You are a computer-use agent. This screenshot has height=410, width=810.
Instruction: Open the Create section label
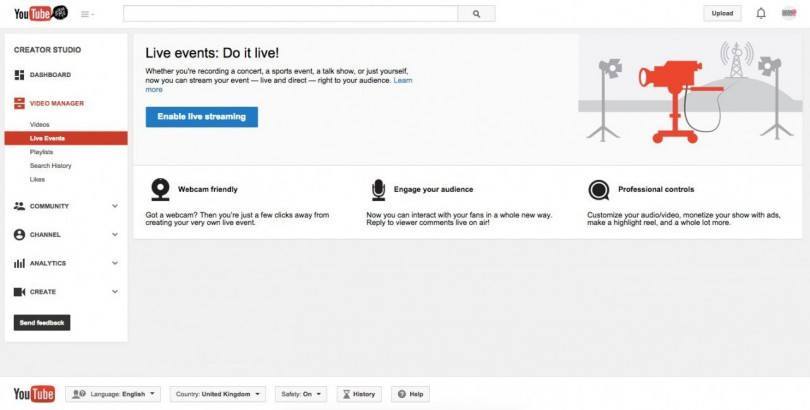click(x=43, y=292)
